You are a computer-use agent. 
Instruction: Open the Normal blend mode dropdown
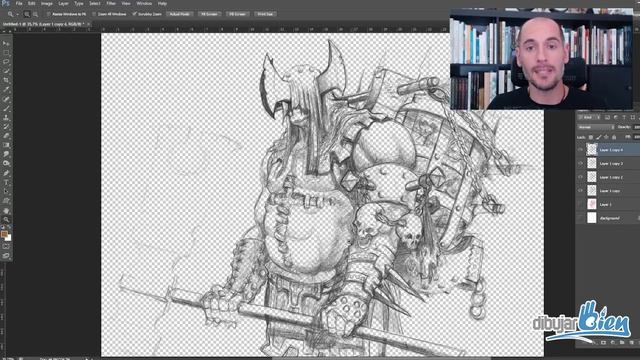coord(596,127)
